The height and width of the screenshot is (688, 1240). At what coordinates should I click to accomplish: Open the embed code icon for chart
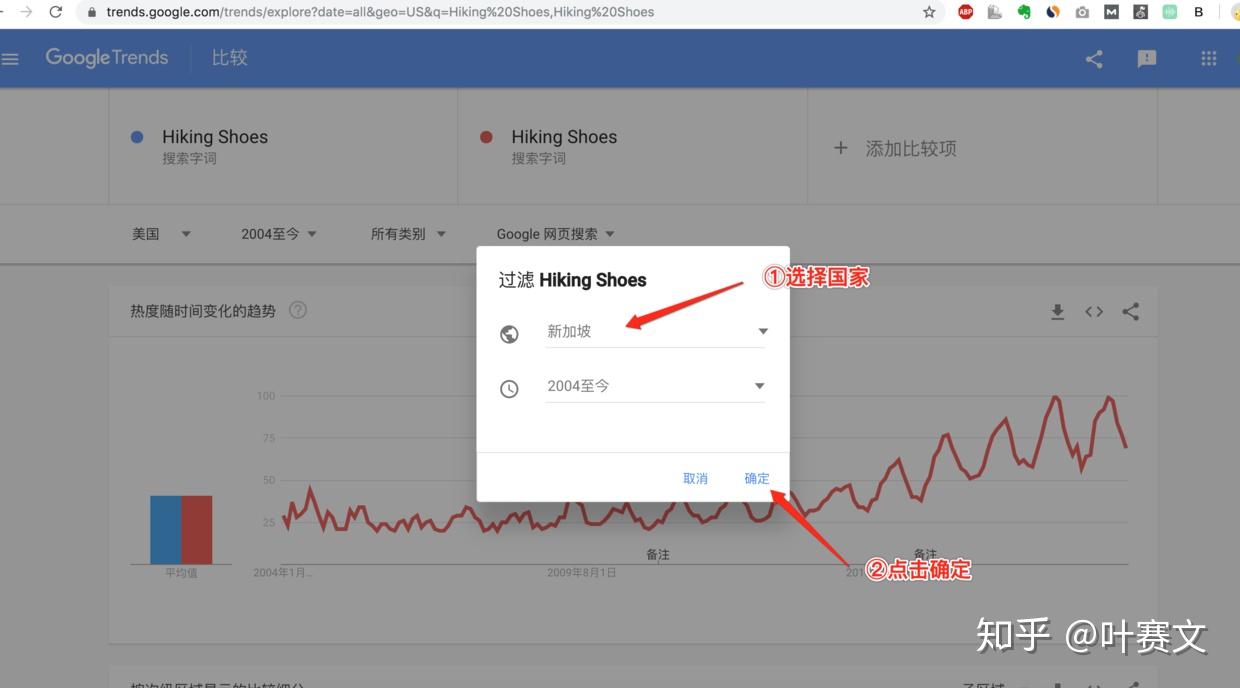(1094, 312)
